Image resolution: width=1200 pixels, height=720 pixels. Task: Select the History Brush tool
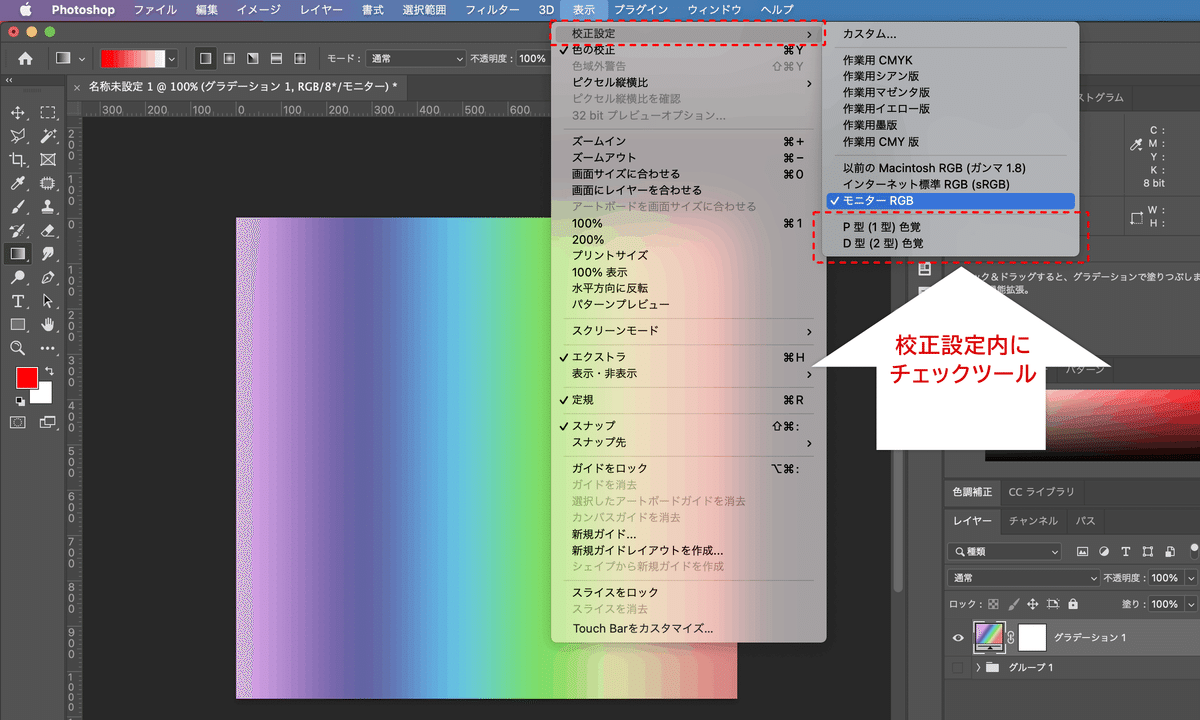18,230
